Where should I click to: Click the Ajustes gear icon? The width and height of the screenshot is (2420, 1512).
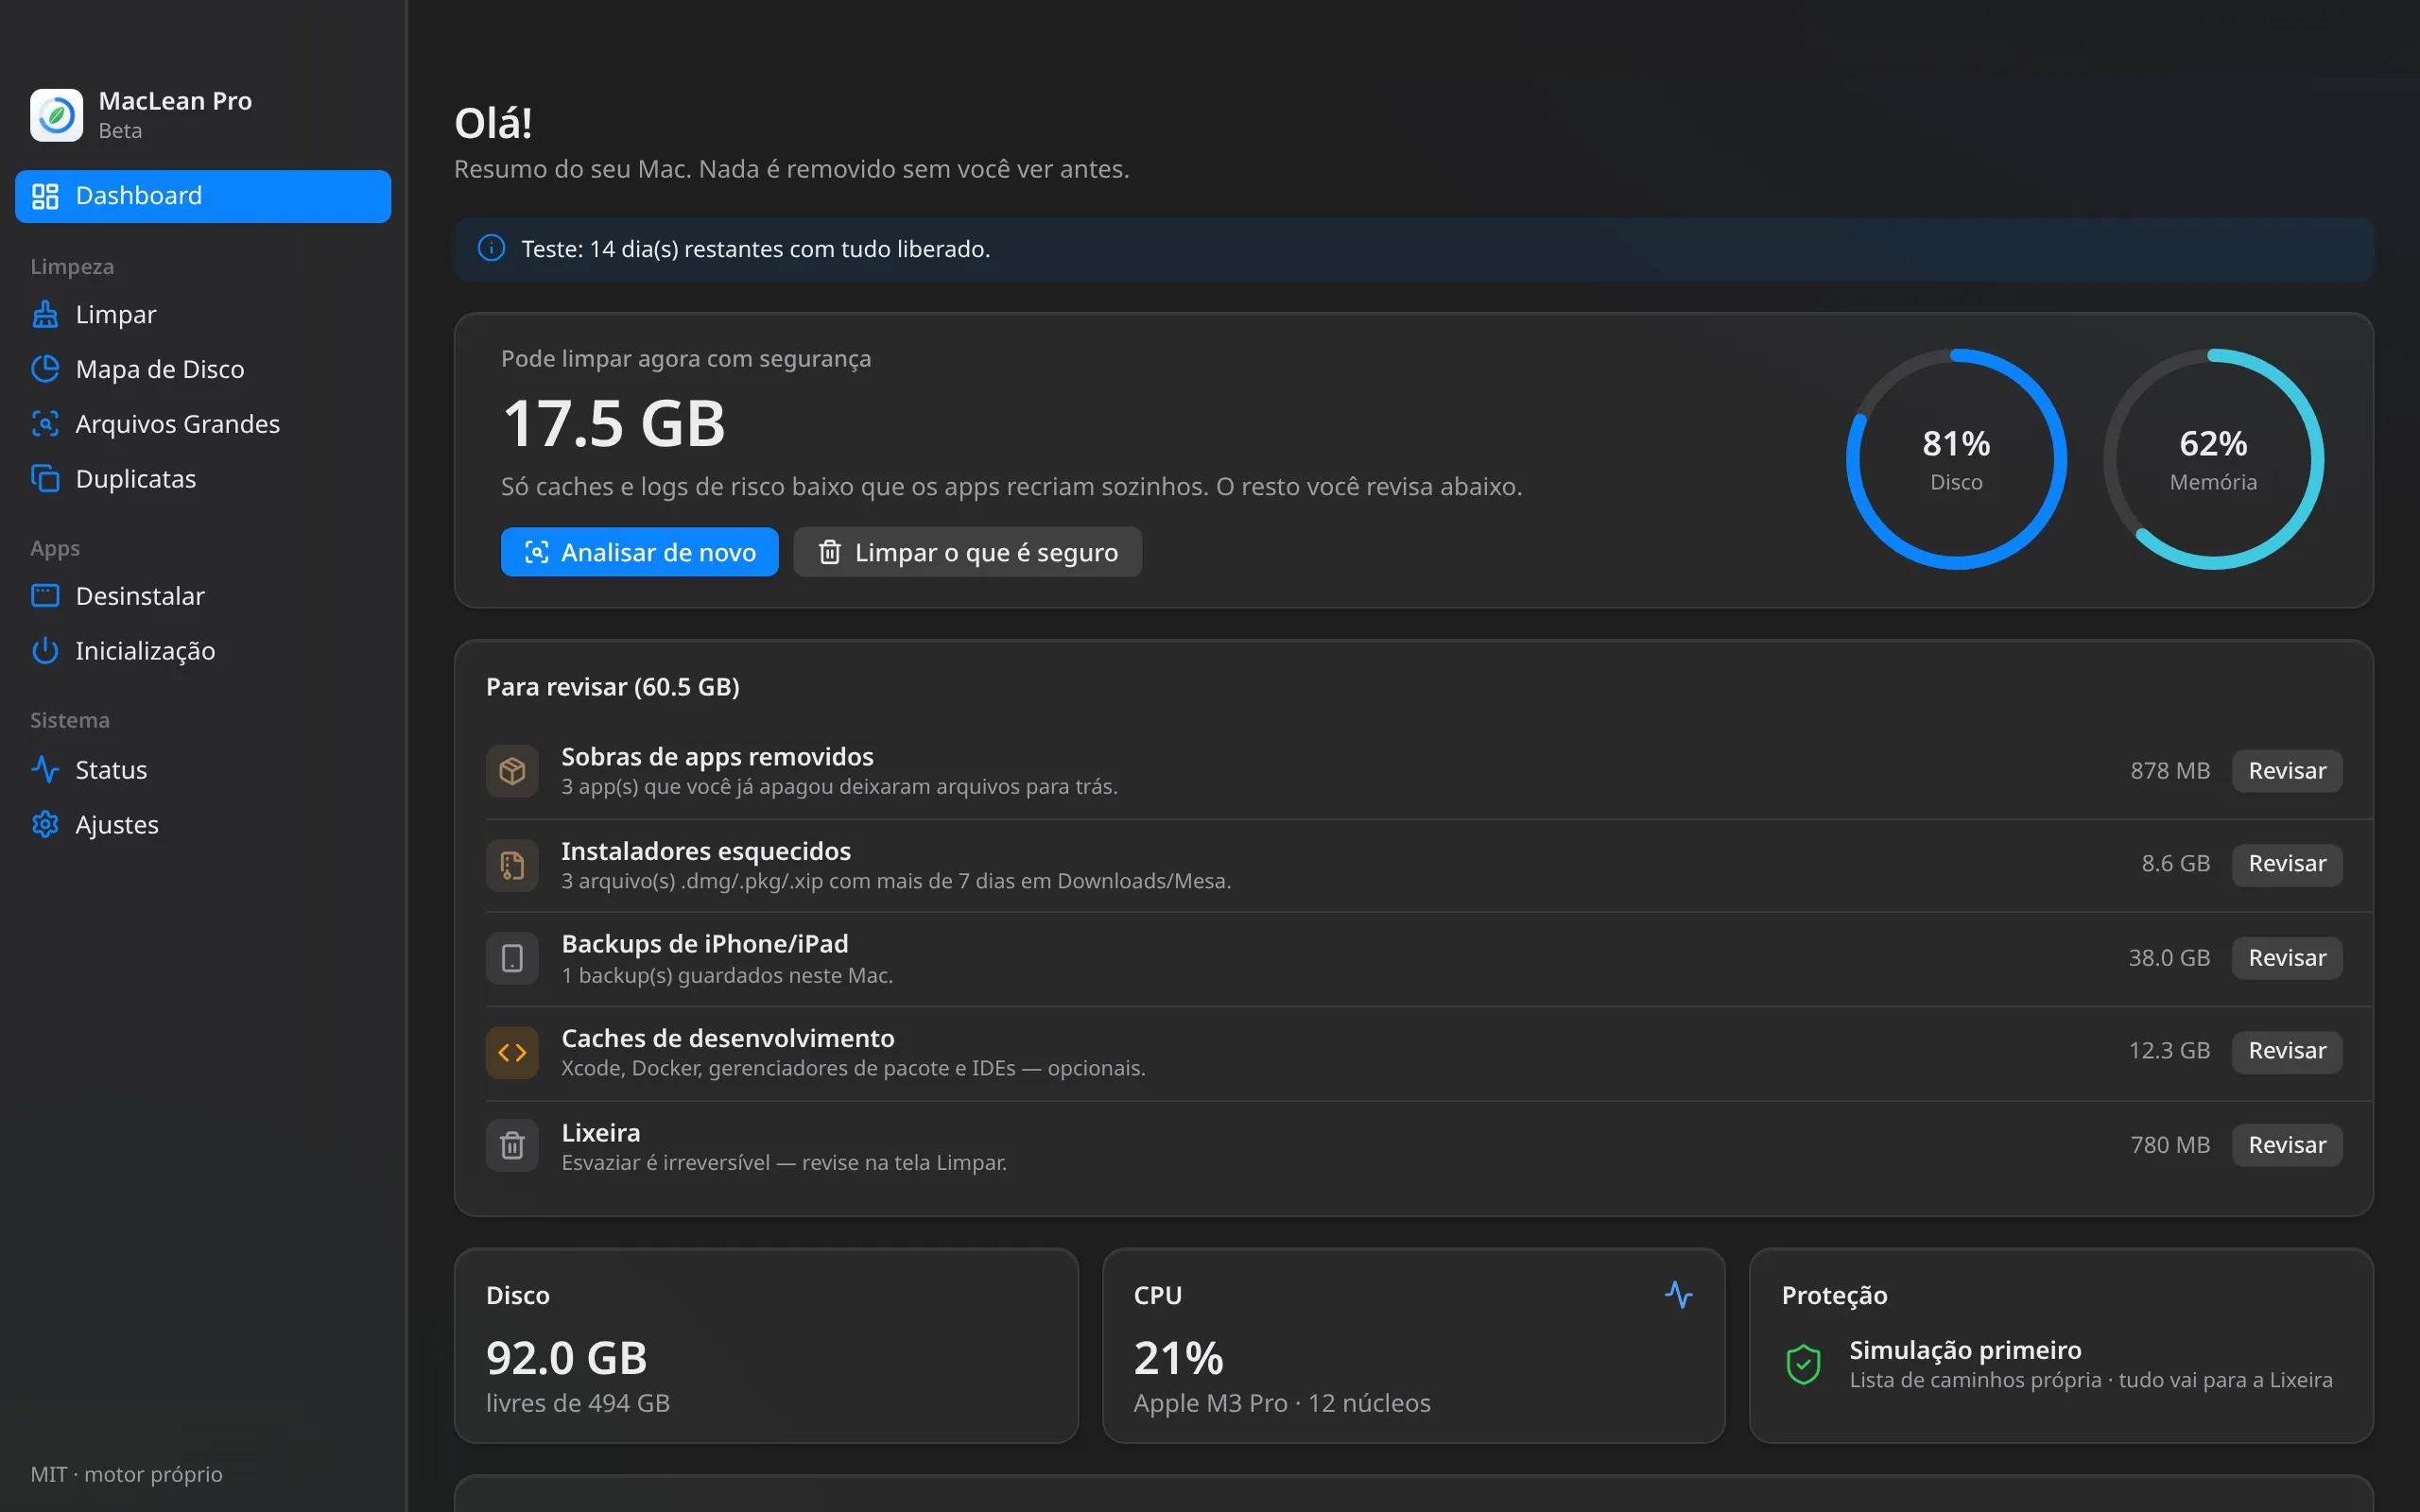tap(45, 825)
